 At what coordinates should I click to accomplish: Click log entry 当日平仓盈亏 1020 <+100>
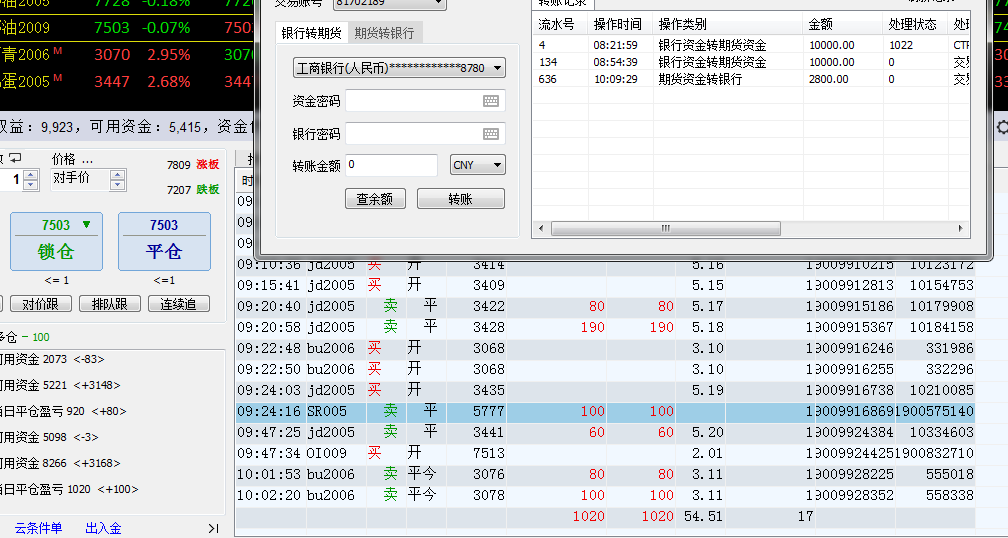click(x=69, y=489)
